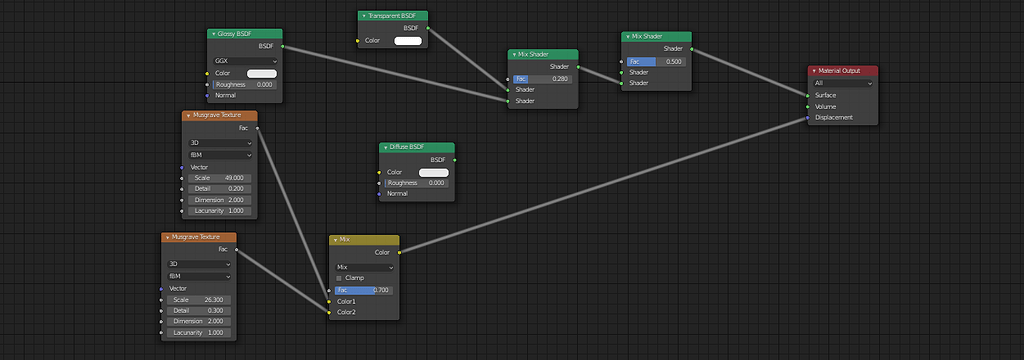Click the Diffuse BSDF Color swatch
1024x360 pixels.
(x=434, y=172)
